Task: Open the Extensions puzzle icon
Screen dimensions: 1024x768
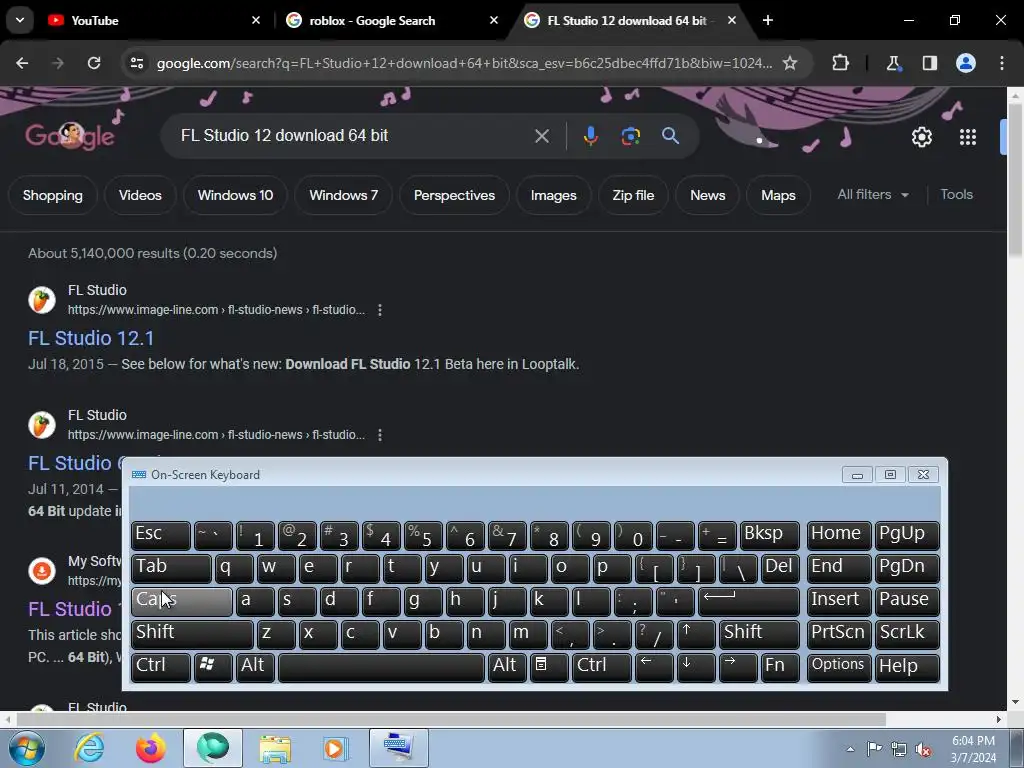Action: (840, 63)
